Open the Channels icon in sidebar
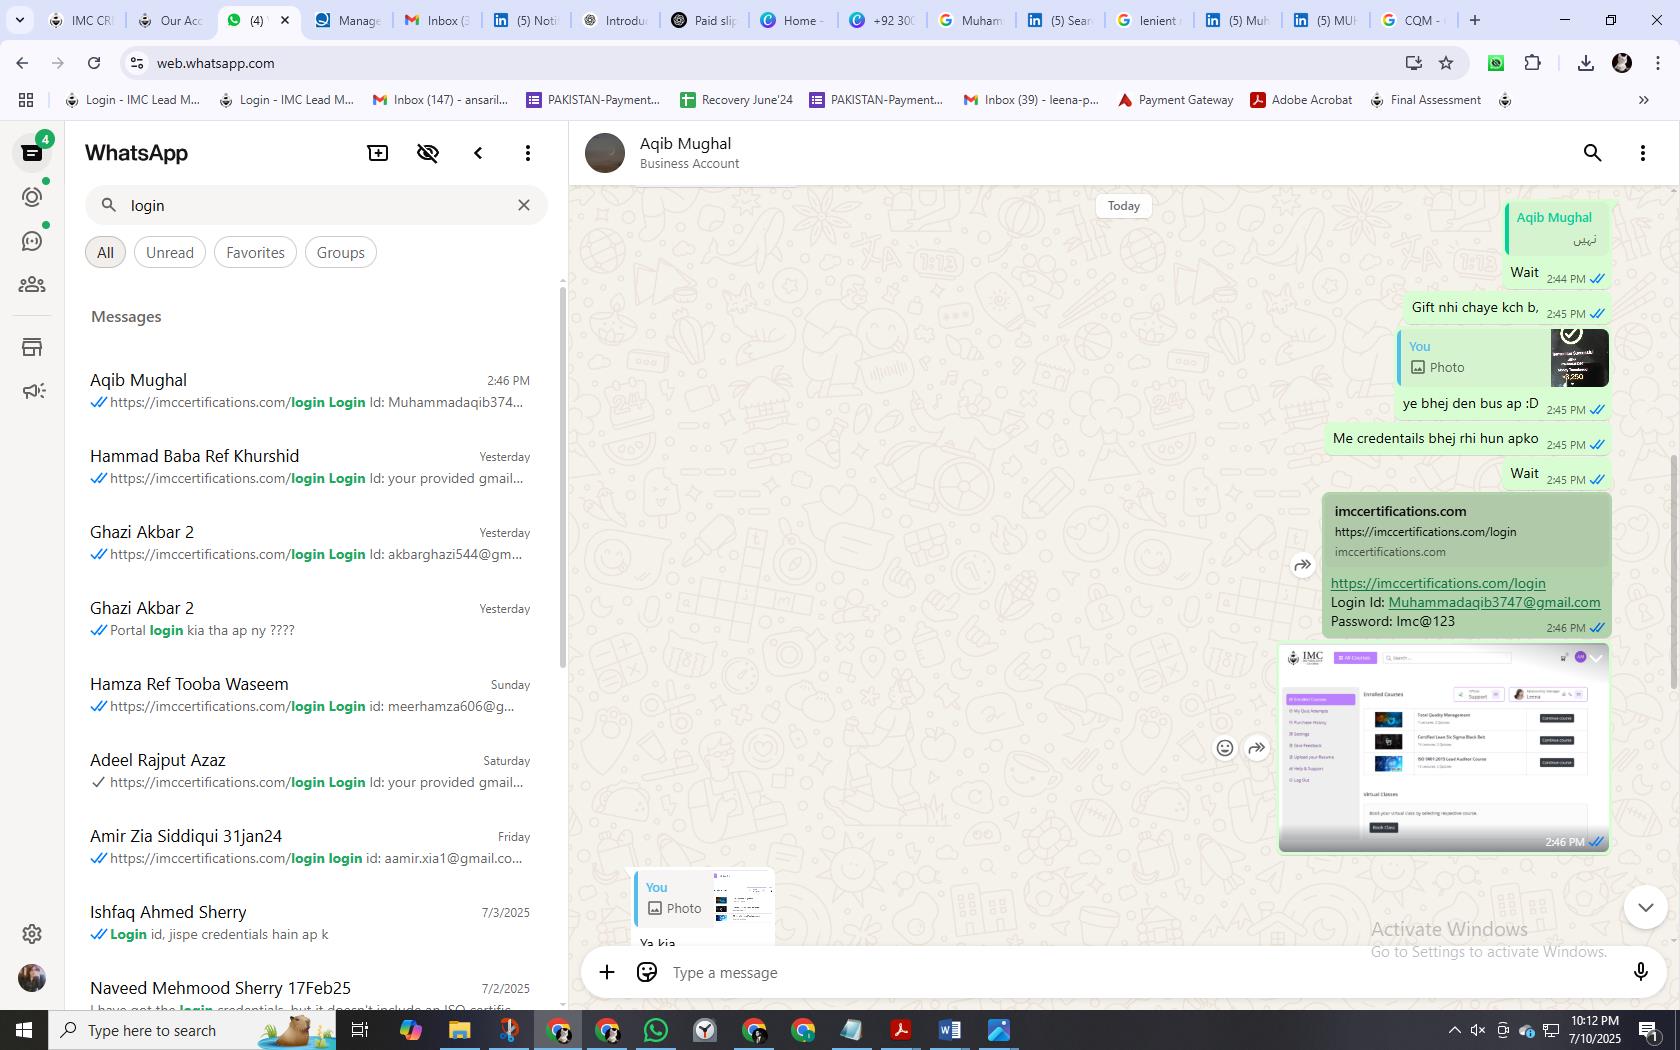 (32, 241)
